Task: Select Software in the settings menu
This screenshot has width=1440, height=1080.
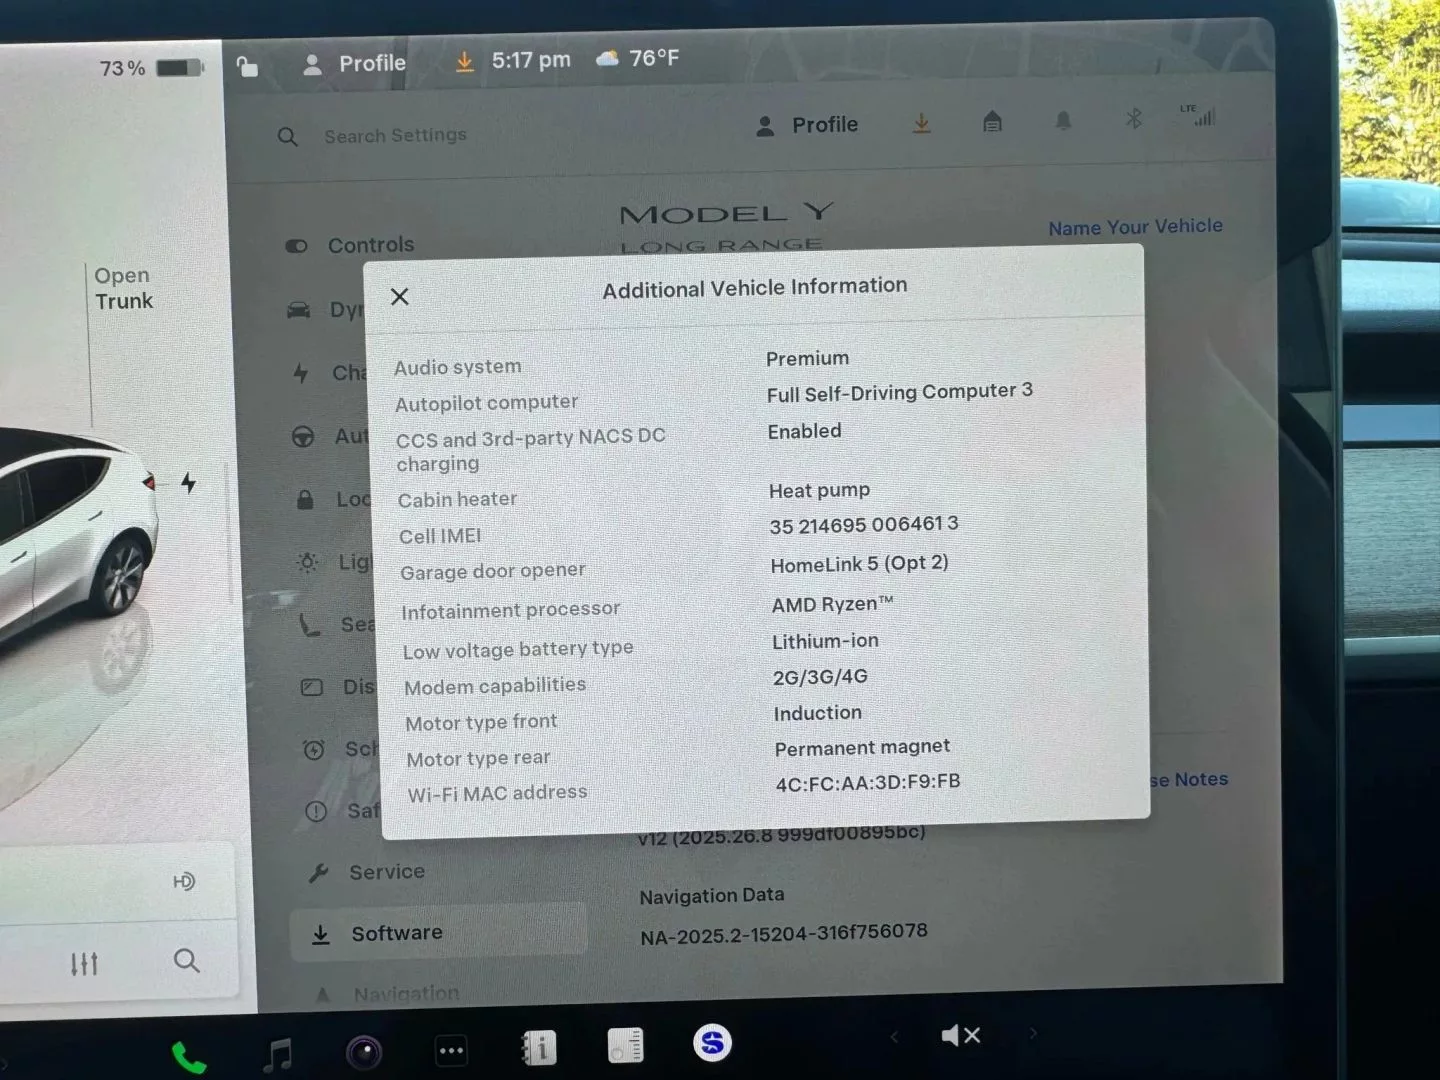Action: (396, 933)
